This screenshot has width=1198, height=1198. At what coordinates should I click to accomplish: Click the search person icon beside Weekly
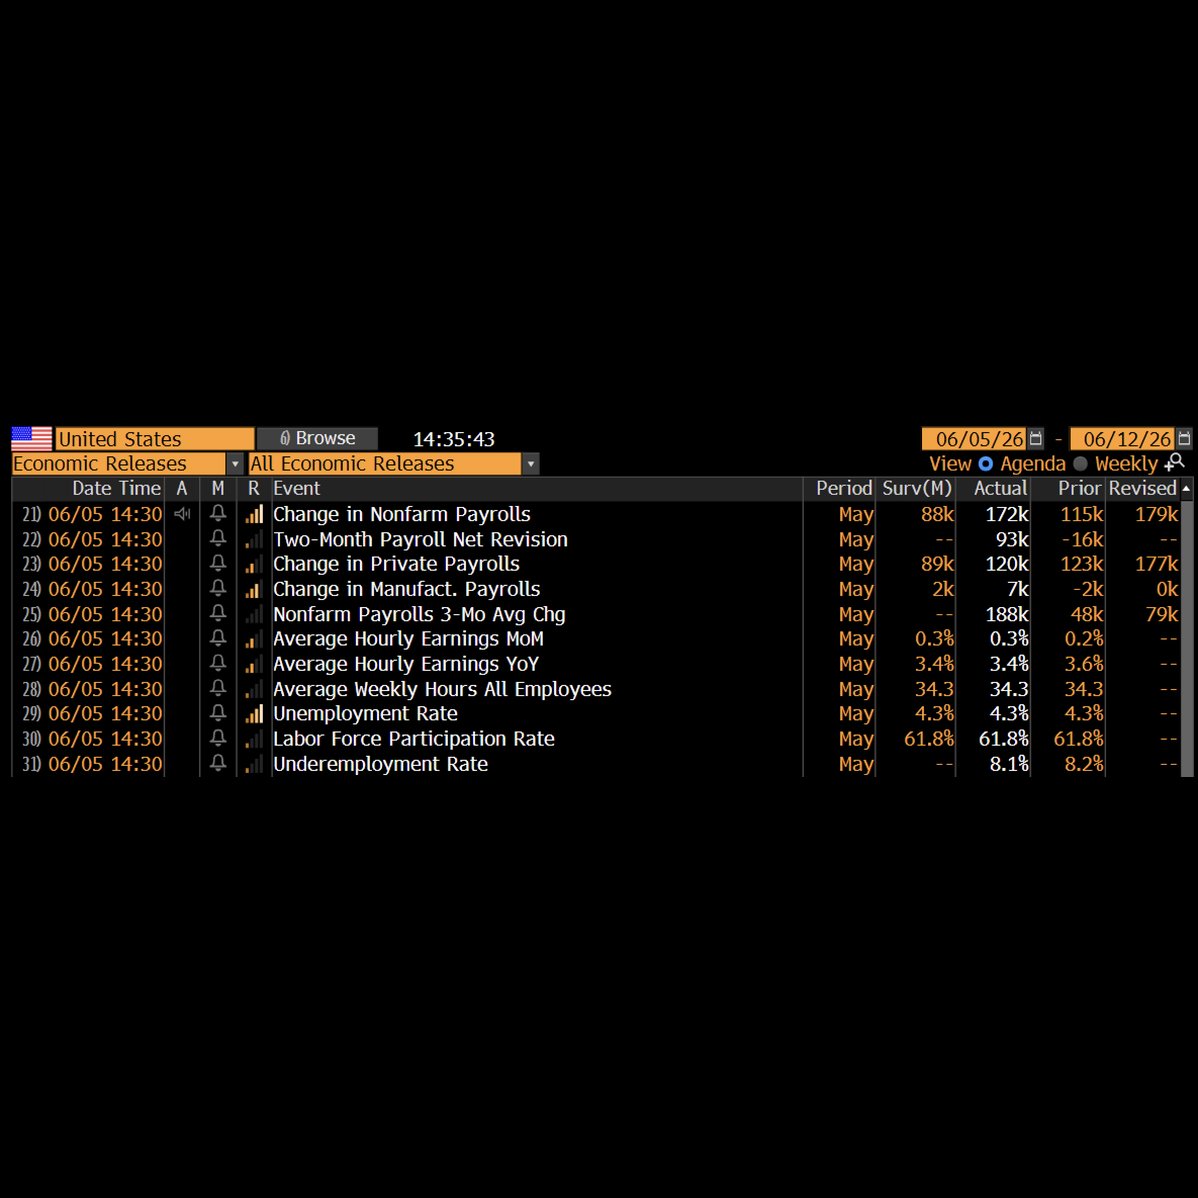click(1174, 462)
